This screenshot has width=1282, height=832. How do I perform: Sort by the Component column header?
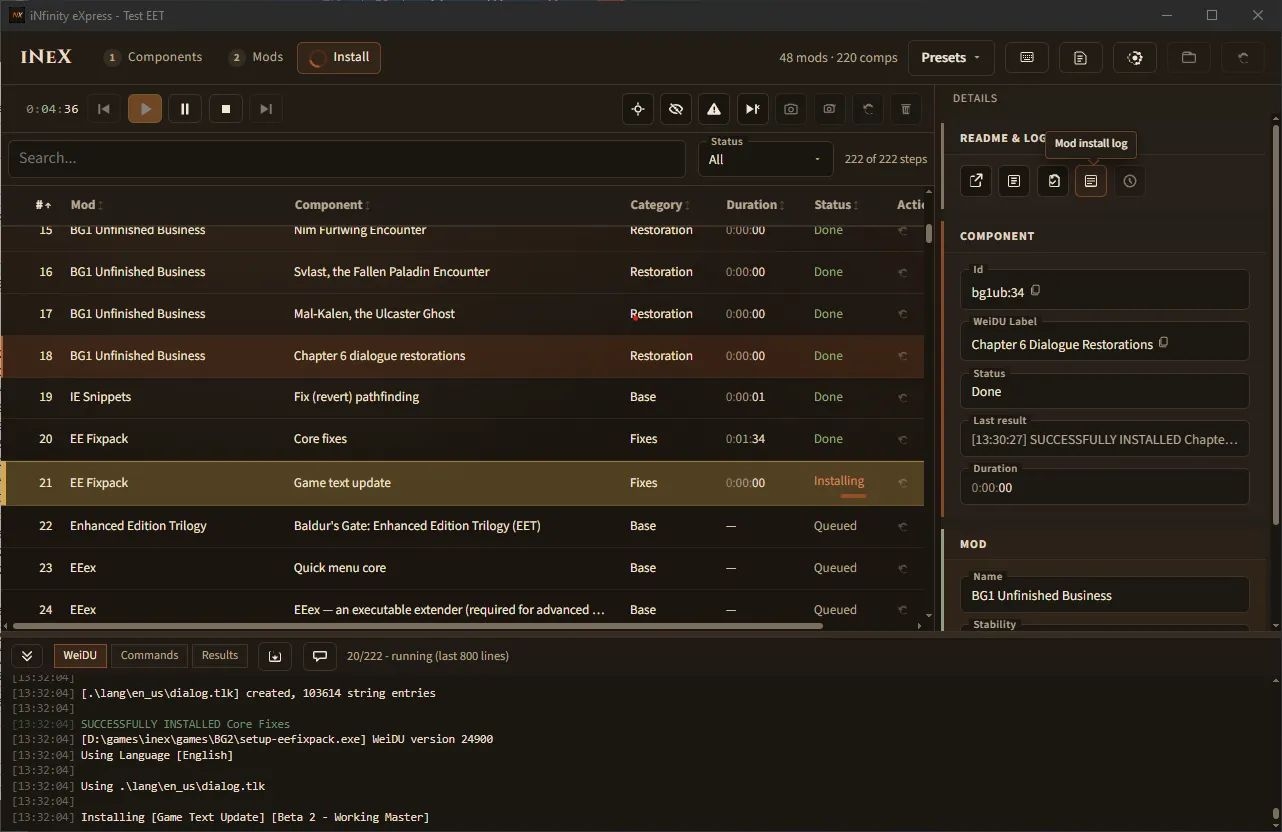pyautogui.click(x=332, y=205)
